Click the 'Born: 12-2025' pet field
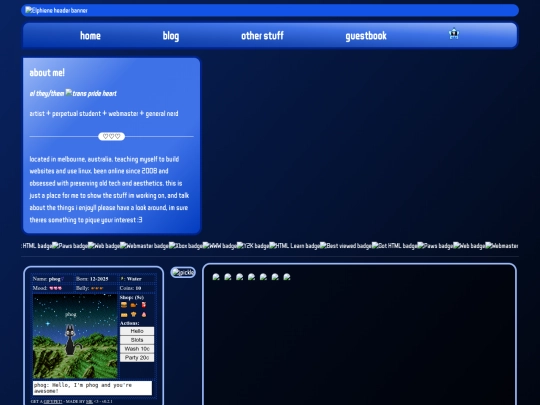 [92, 279]
